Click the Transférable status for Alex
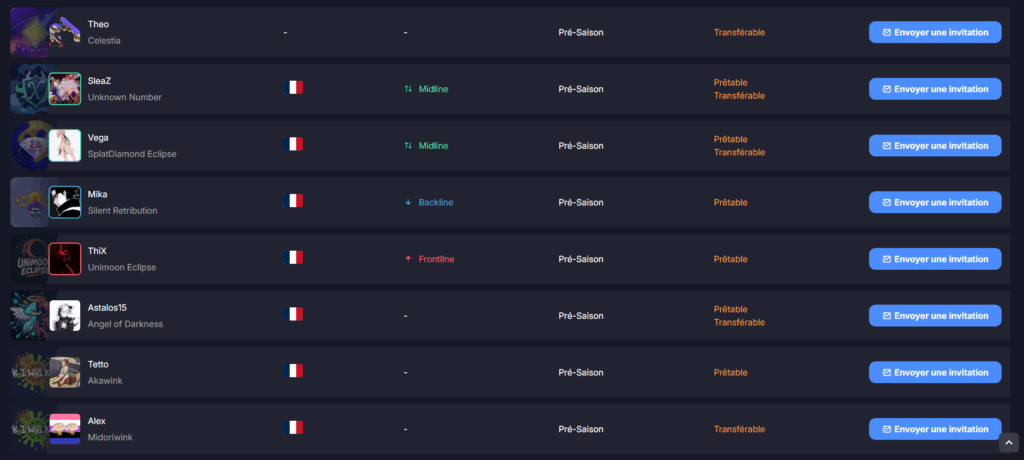 point(739,428)
